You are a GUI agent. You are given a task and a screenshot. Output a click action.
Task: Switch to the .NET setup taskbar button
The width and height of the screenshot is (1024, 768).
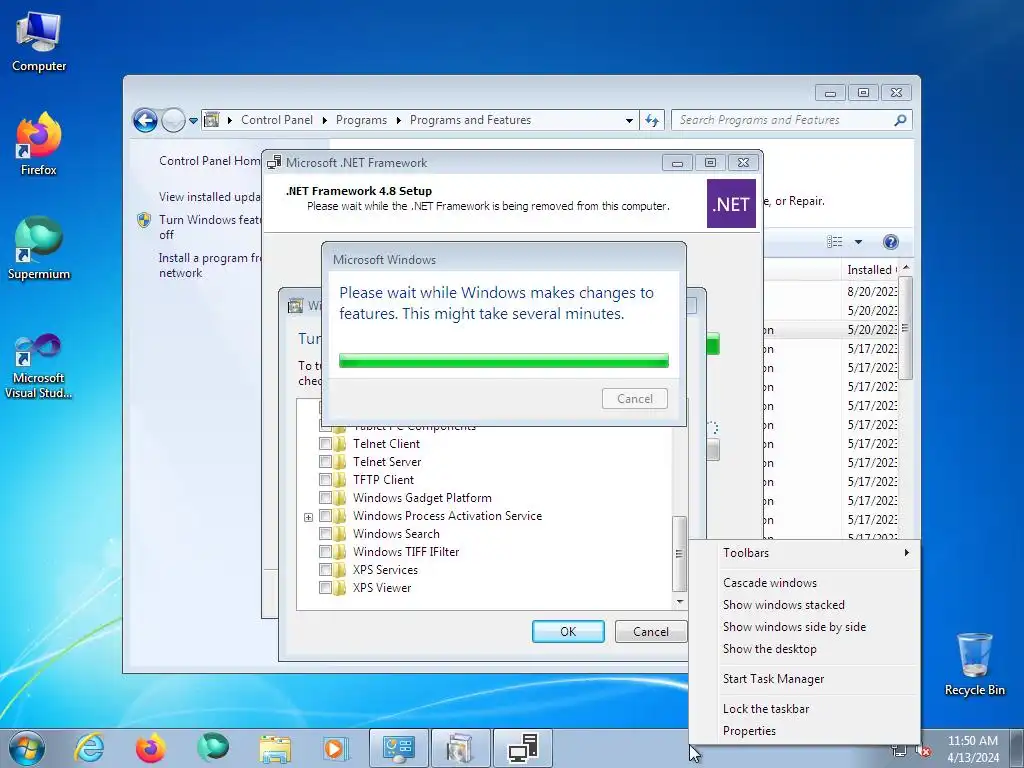522,748
